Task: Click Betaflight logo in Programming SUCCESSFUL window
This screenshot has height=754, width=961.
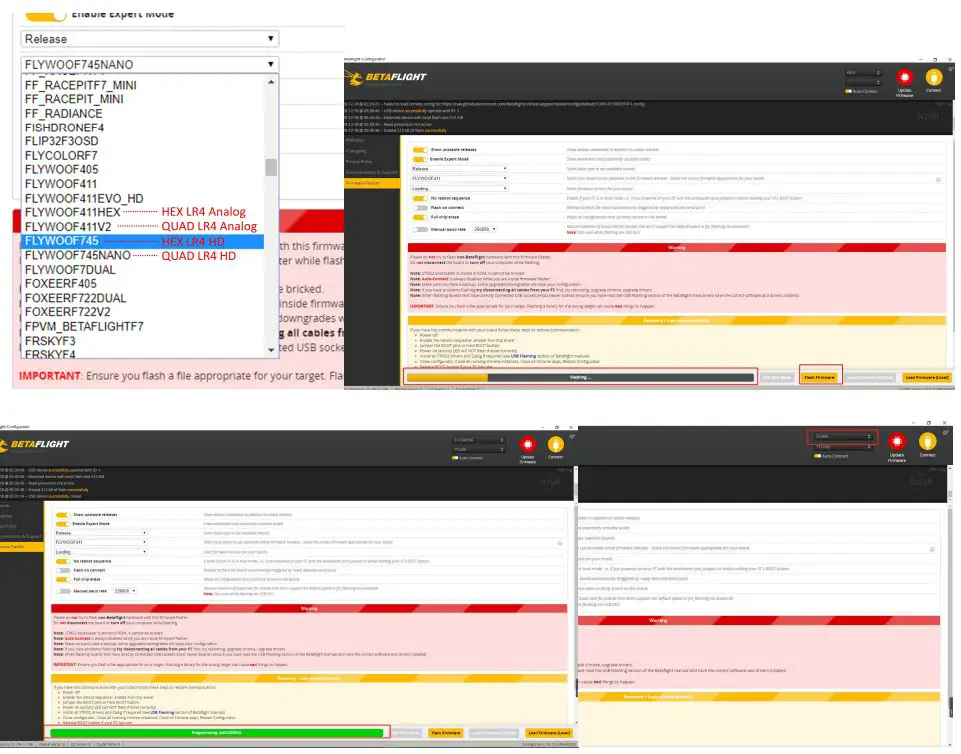Action: coord(35,444)
